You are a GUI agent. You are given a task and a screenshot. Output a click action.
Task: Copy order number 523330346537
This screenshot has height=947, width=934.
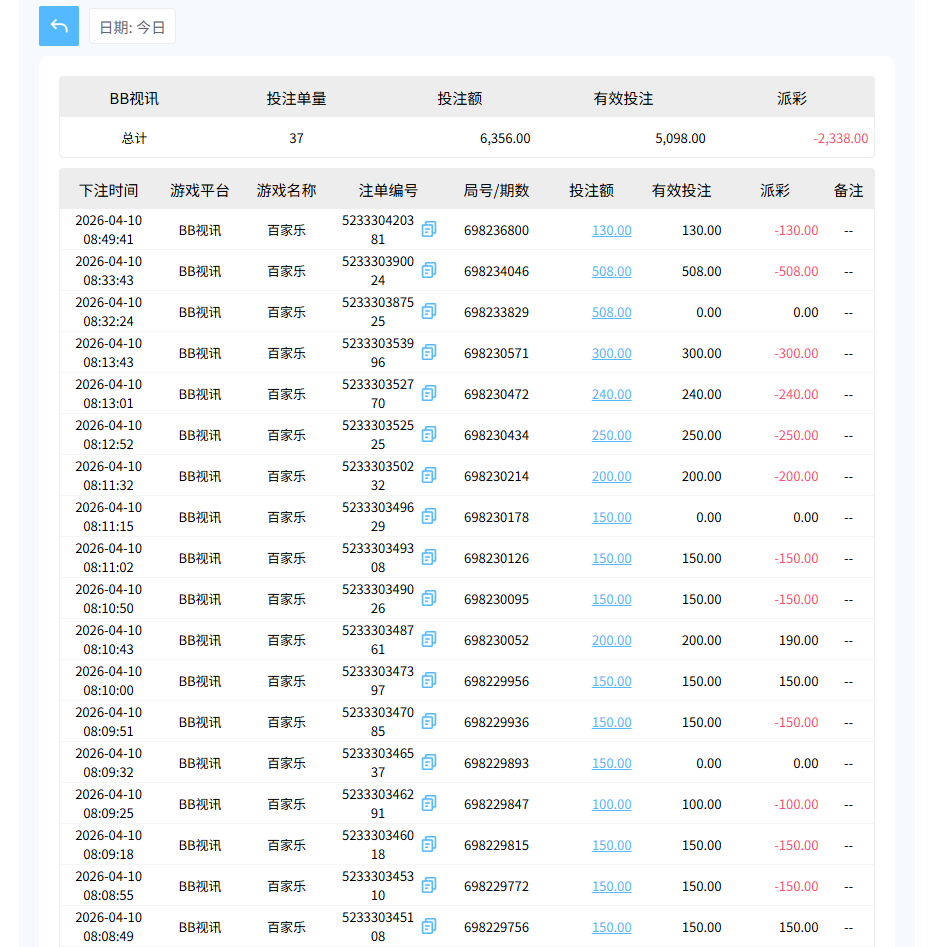428,762
